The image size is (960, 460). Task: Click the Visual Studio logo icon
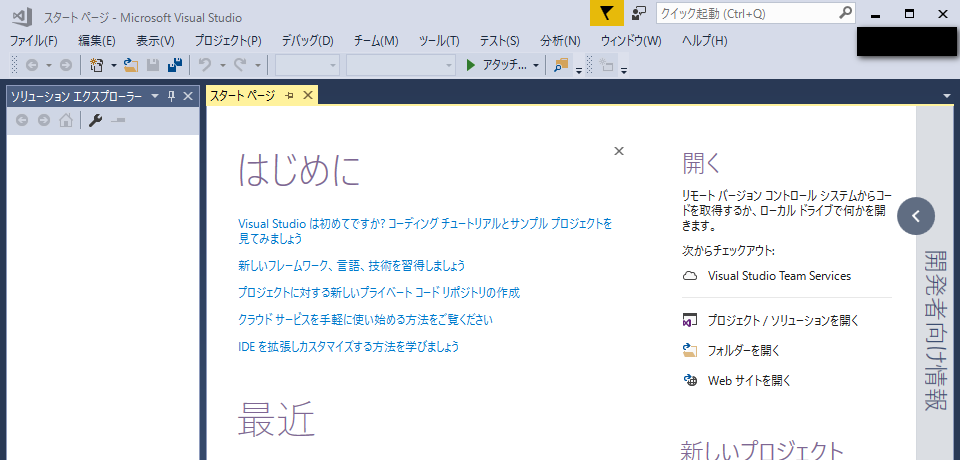(x=22, y=15)
